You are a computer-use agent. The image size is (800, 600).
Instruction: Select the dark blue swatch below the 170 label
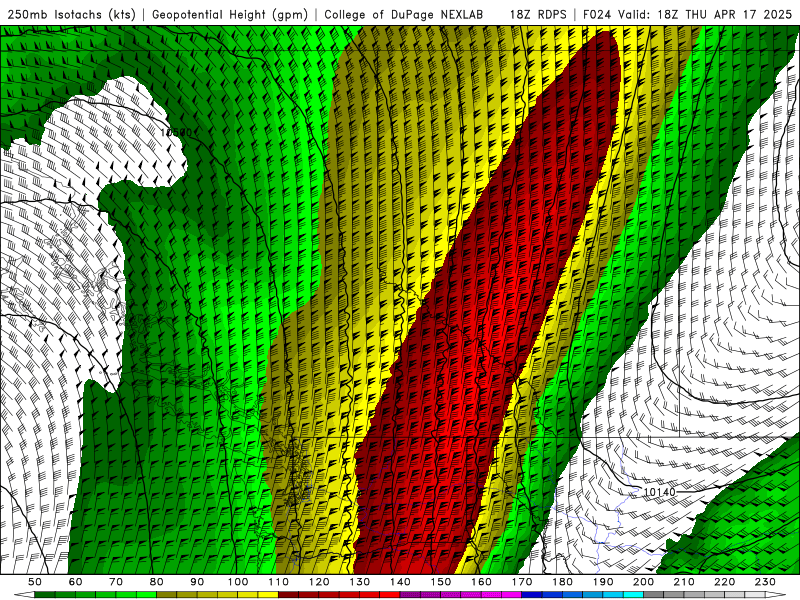pos(532,595)
